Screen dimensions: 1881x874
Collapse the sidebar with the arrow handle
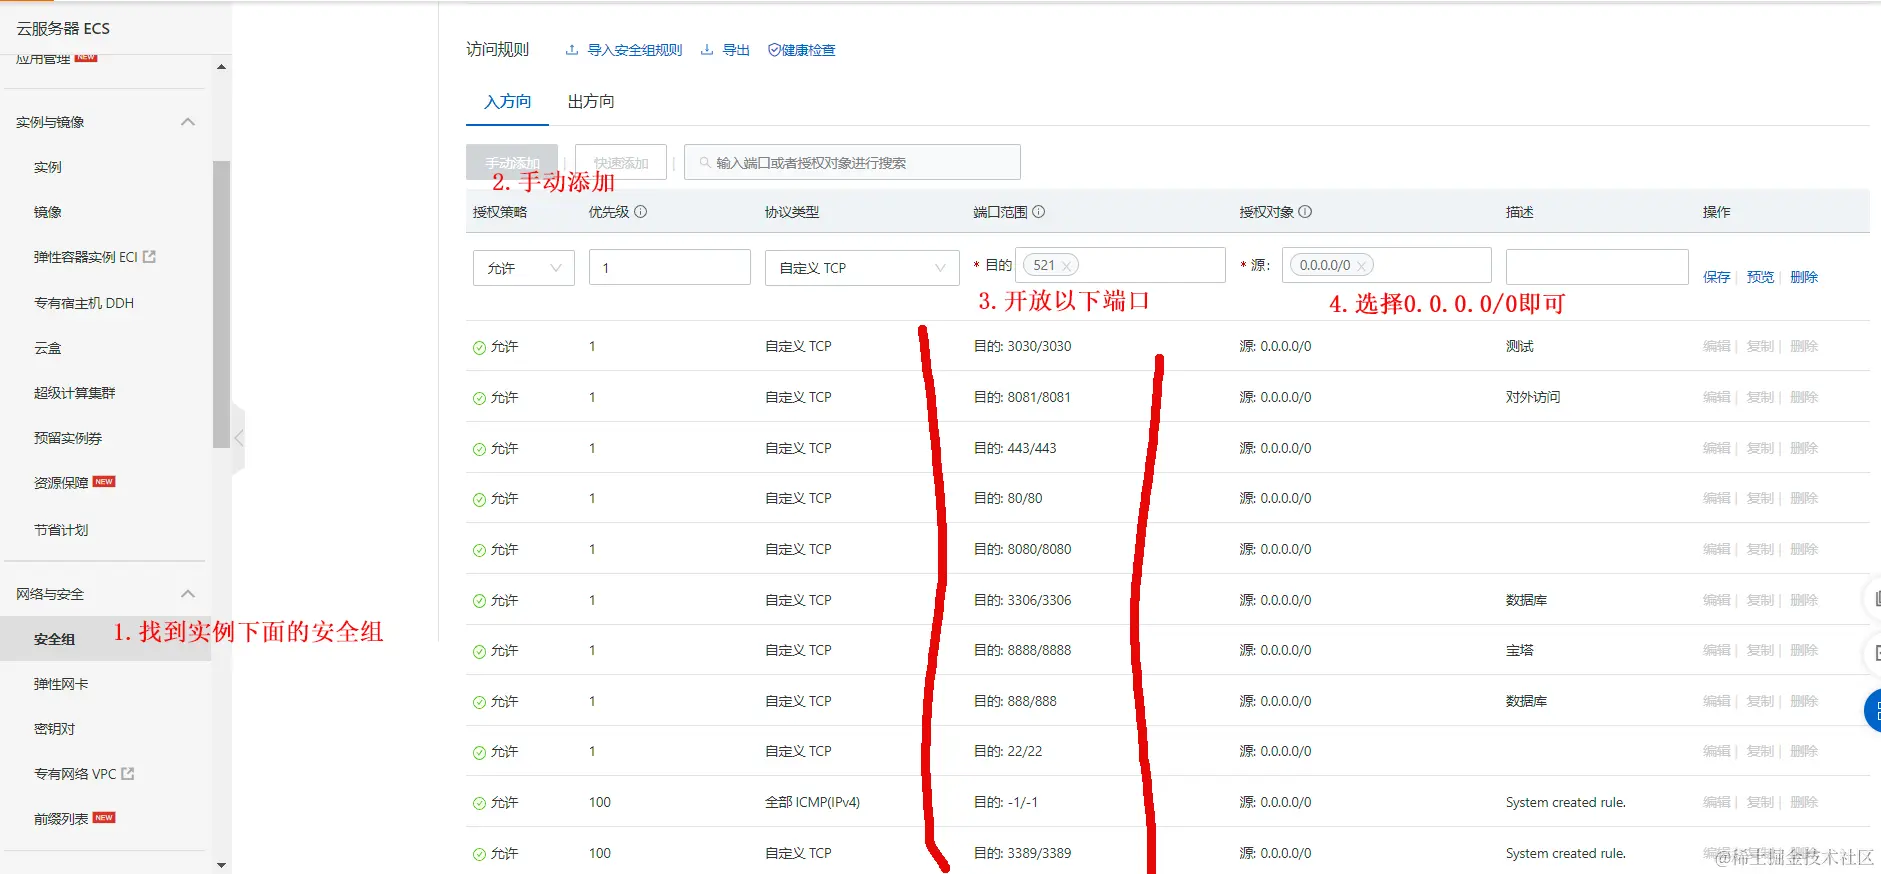click(238, 438)
